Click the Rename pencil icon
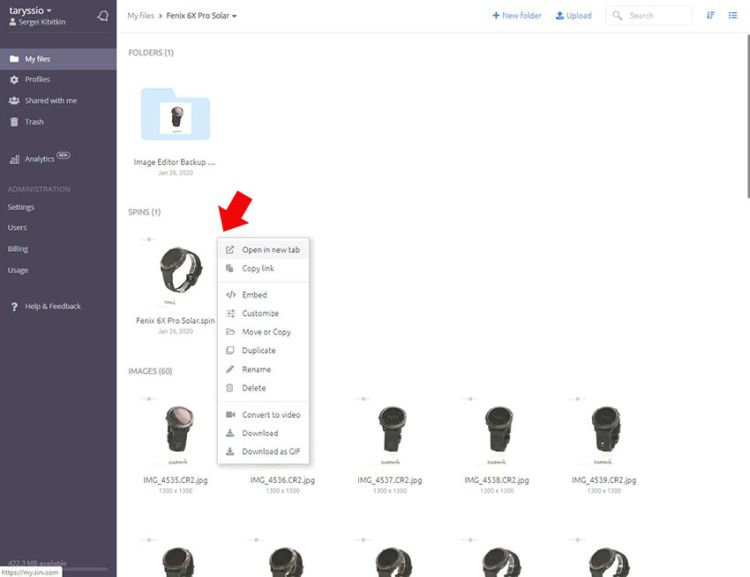This screenshot has width=750, height=577. click(x=230, y=369)
